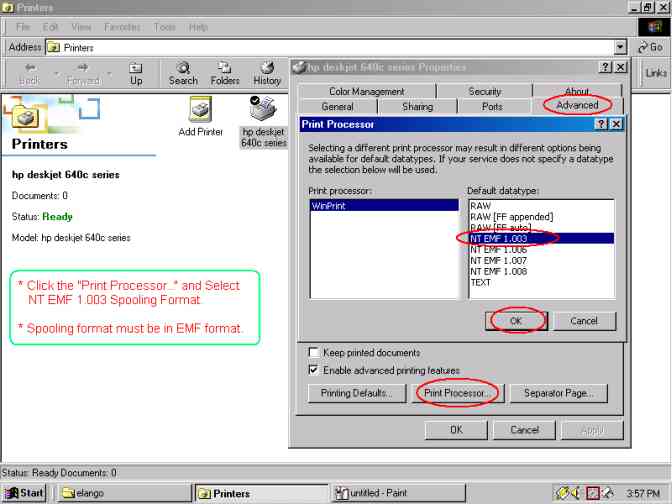Click the help question mark in Print Processor dialog
Viewport: 672px width, 504px height.
600,124
